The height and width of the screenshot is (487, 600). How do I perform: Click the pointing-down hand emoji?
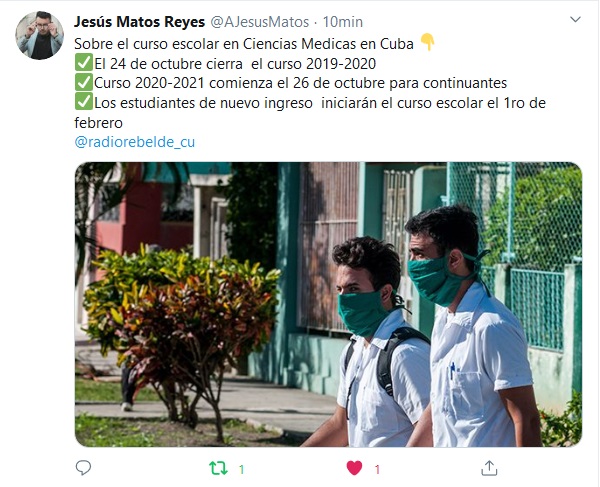pyautogui.click(x=427, y=42)
